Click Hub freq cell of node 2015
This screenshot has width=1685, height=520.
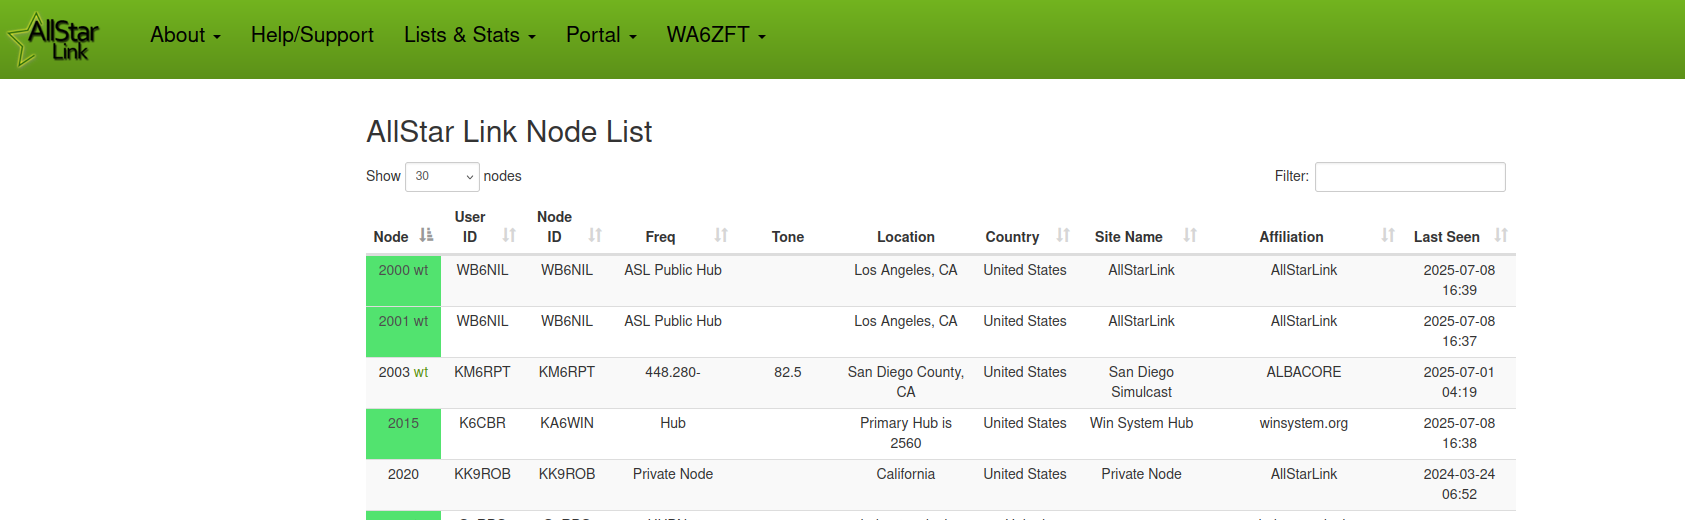click(673, 423)
